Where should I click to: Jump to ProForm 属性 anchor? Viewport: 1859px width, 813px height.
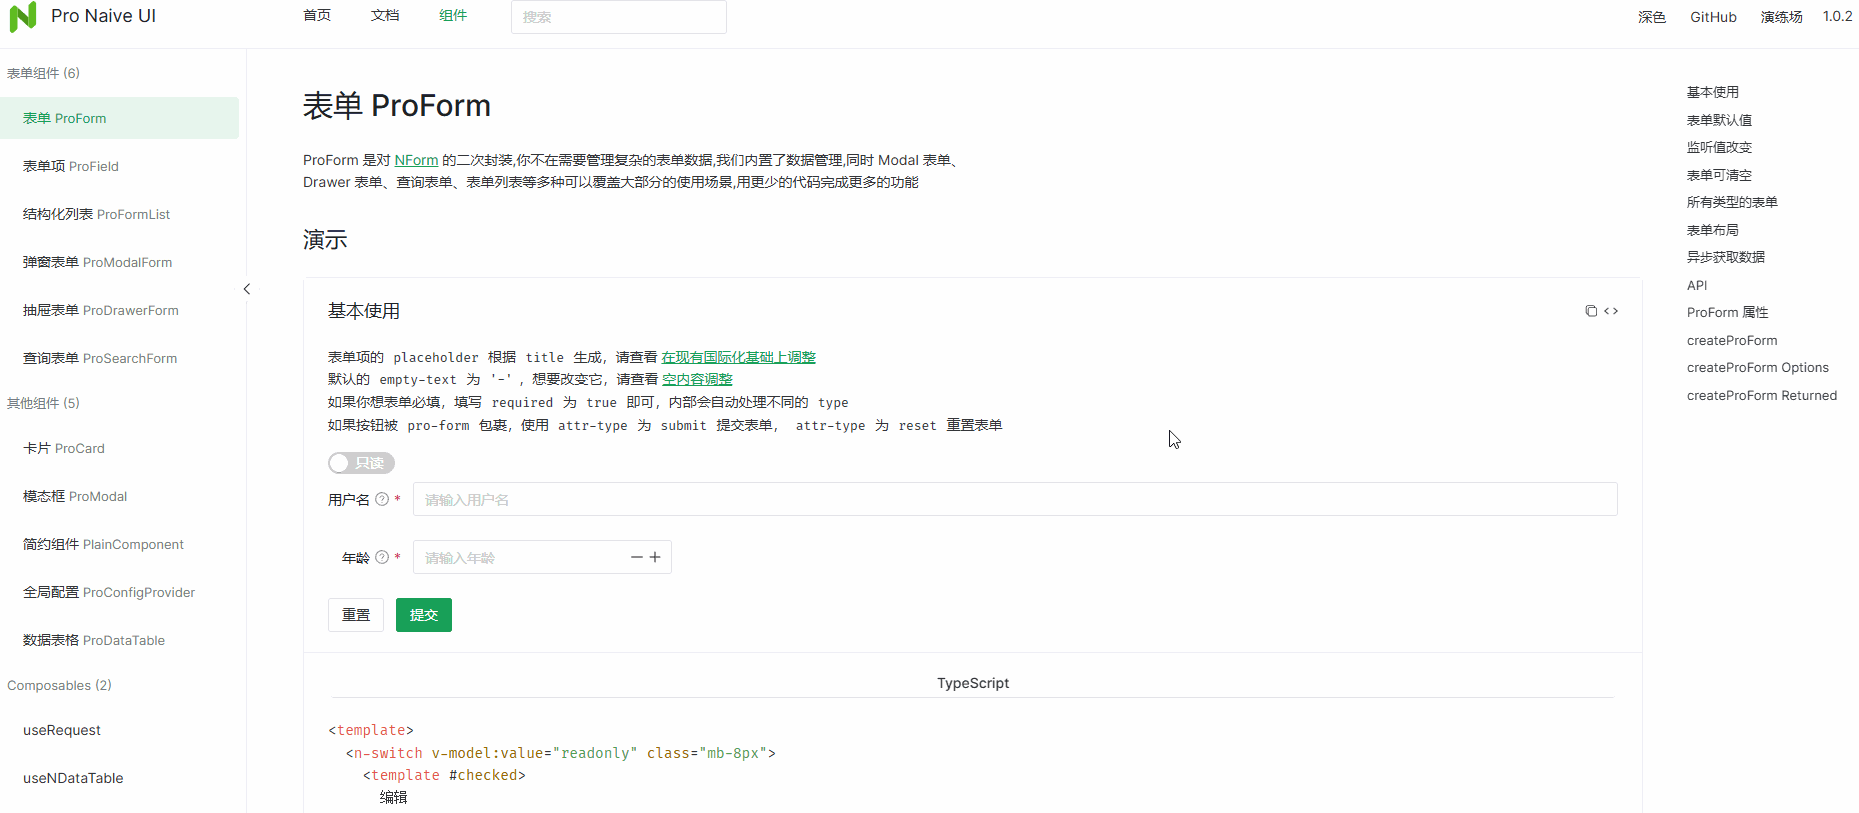1727,312
